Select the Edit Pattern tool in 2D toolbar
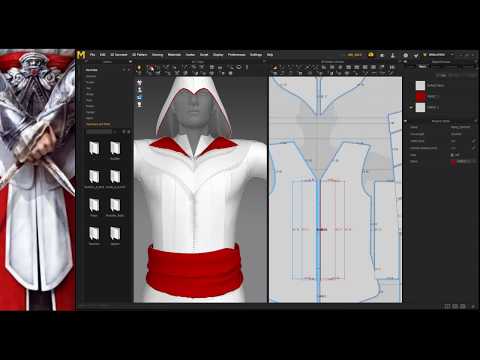This screenshot has width=480, height=360. (275, 68)
